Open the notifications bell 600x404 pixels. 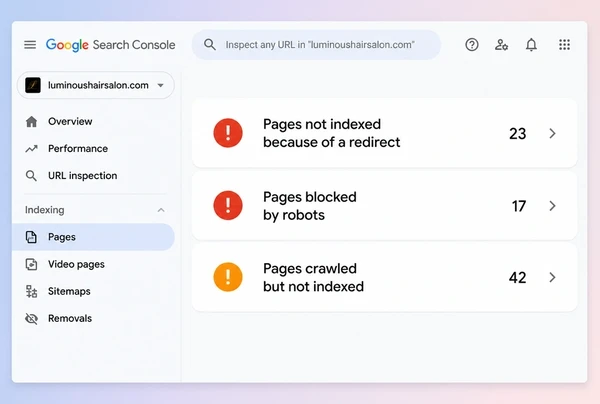[531, 45]
